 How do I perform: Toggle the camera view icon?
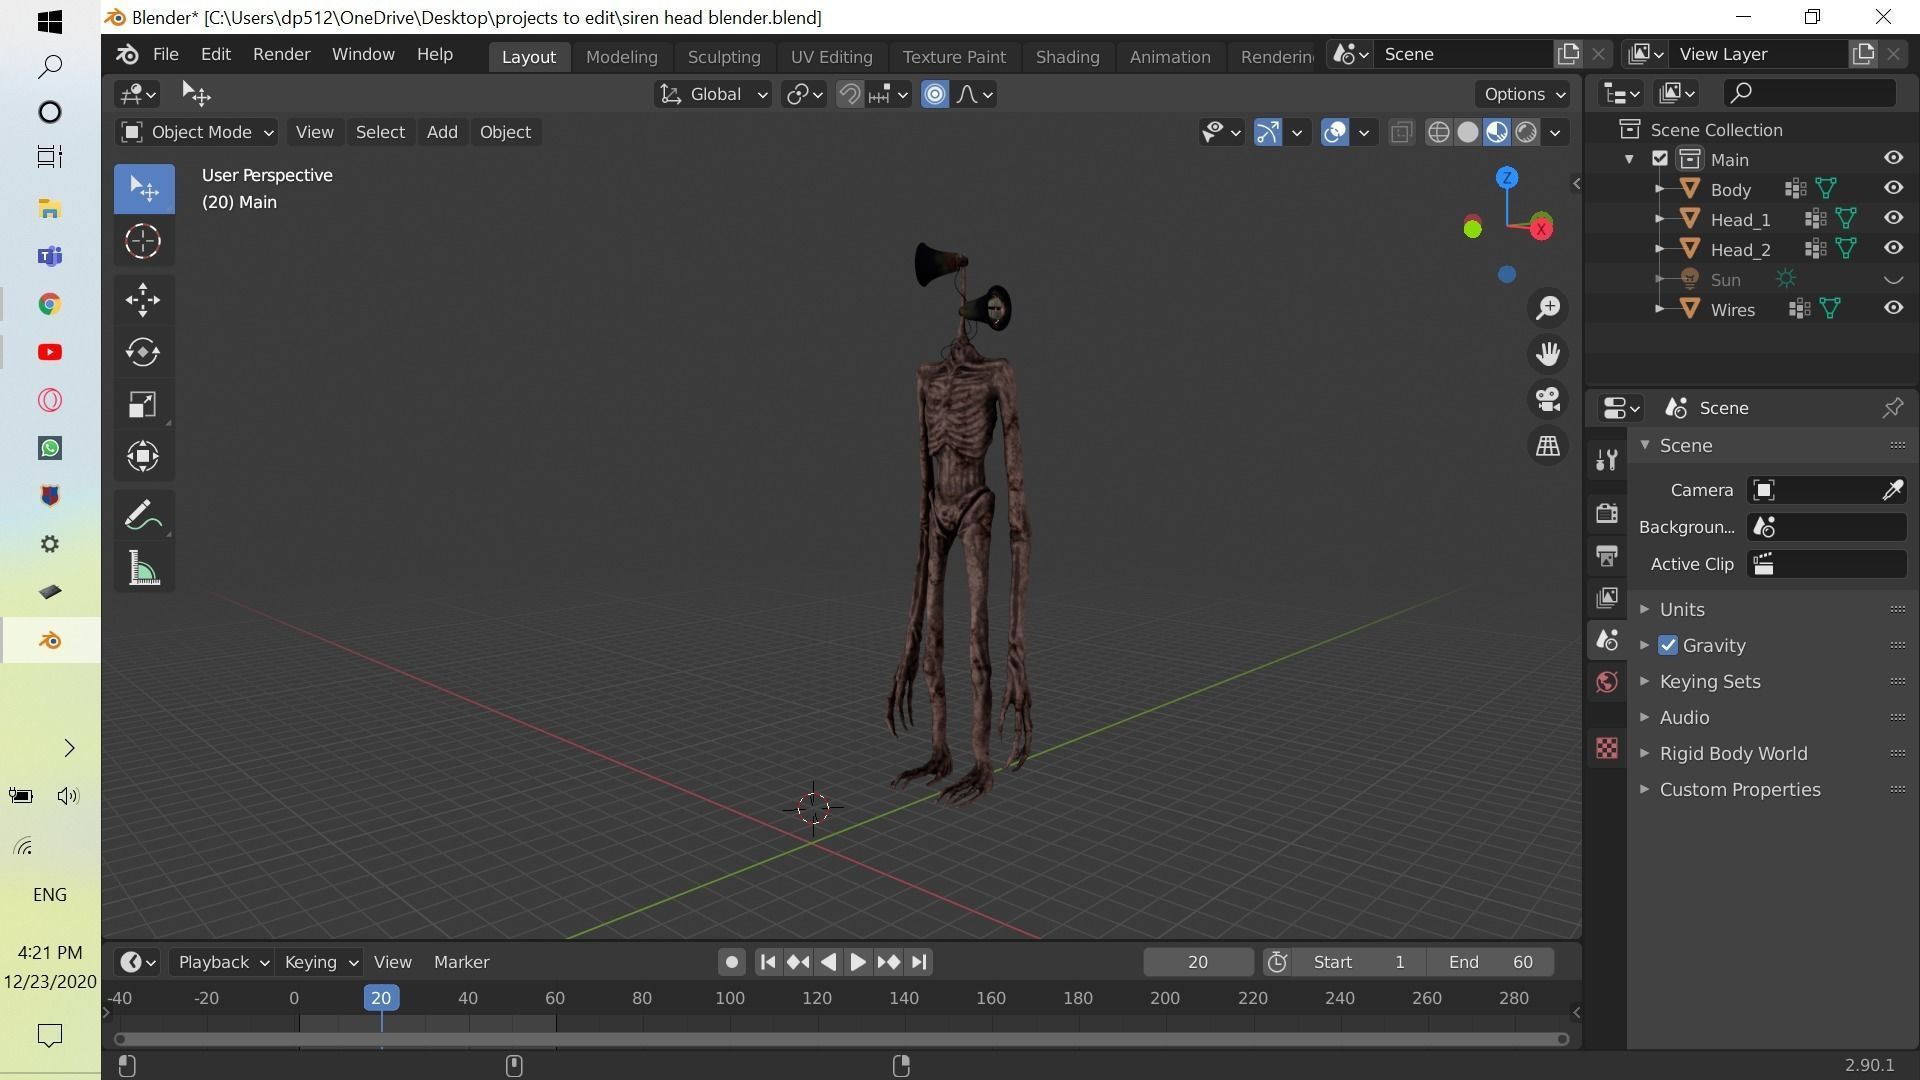1548,400
